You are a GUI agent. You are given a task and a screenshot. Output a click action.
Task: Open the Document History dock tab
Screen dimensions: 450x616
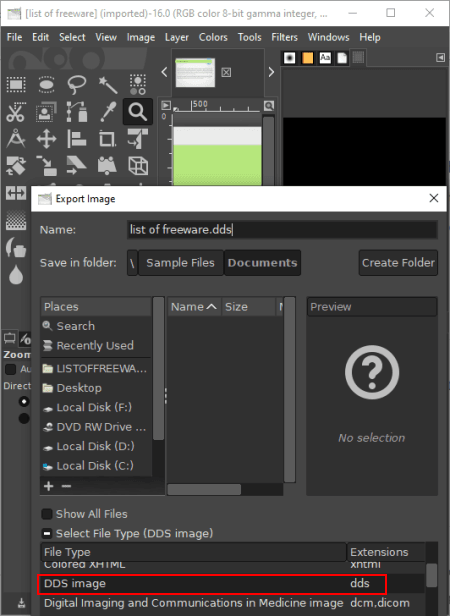point(342,58)
